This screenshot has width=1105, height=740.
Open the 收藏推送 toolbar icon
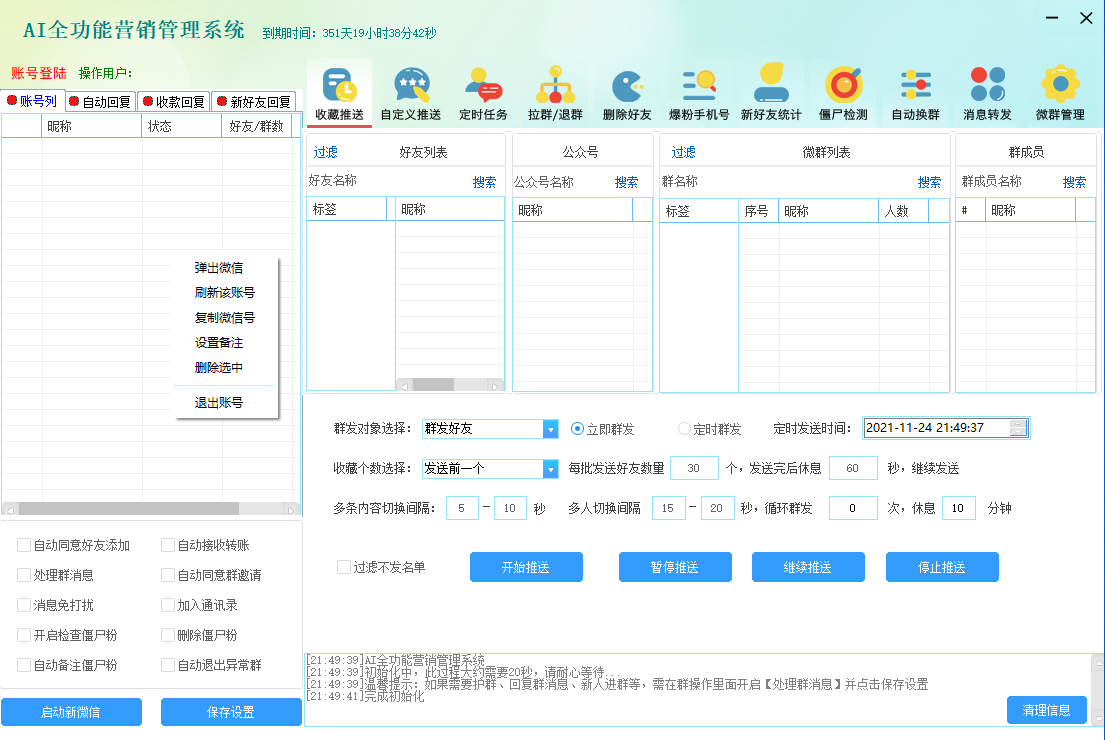coord(340,94)
